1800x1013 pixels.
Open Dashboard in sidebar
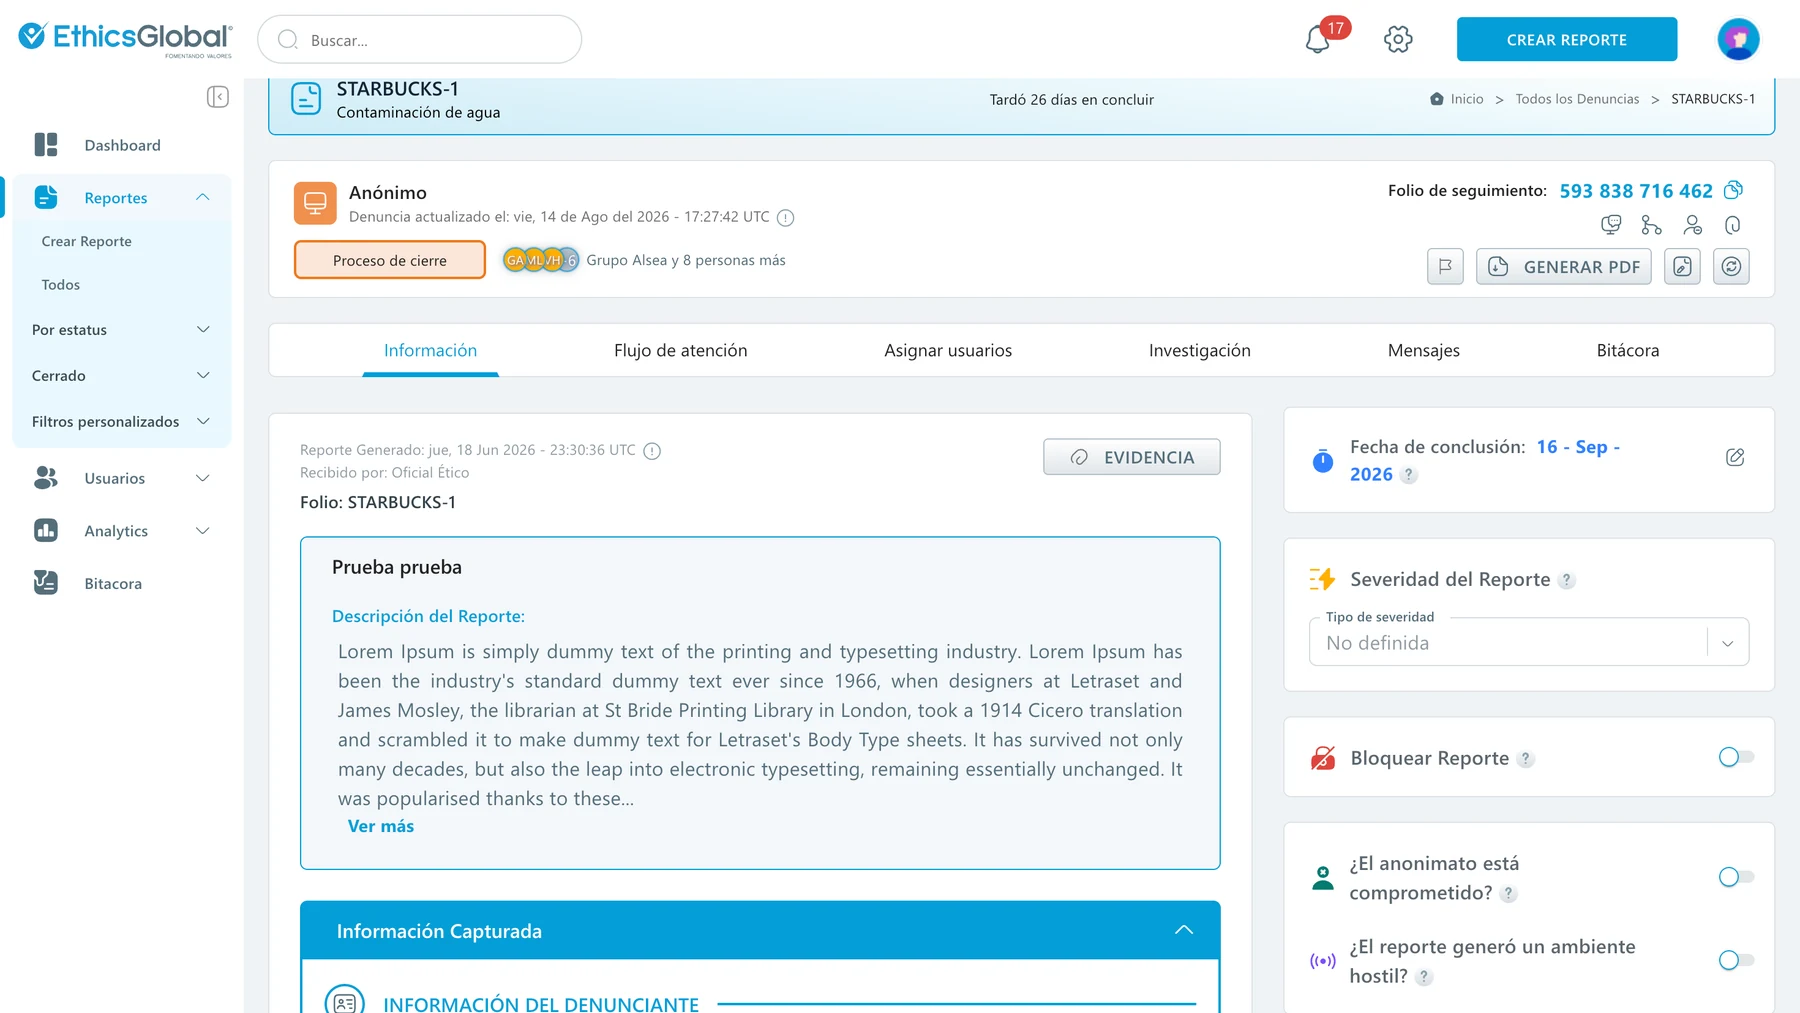pyautogui.click(x=122, y=145)
